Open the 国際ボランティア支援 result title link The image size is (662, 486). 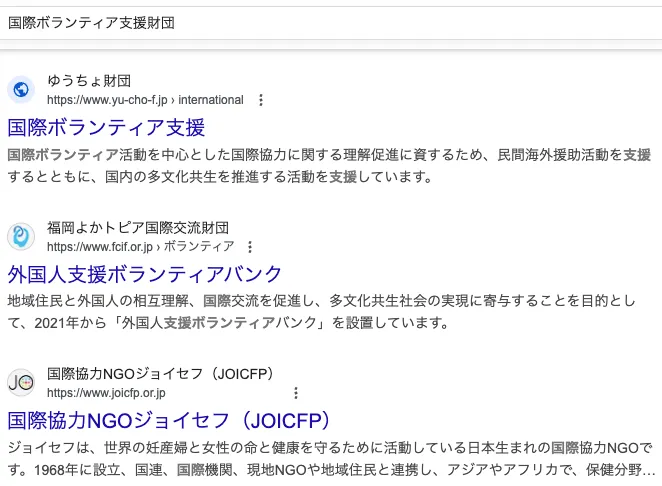pyautogui.click(x=106, y=128)
